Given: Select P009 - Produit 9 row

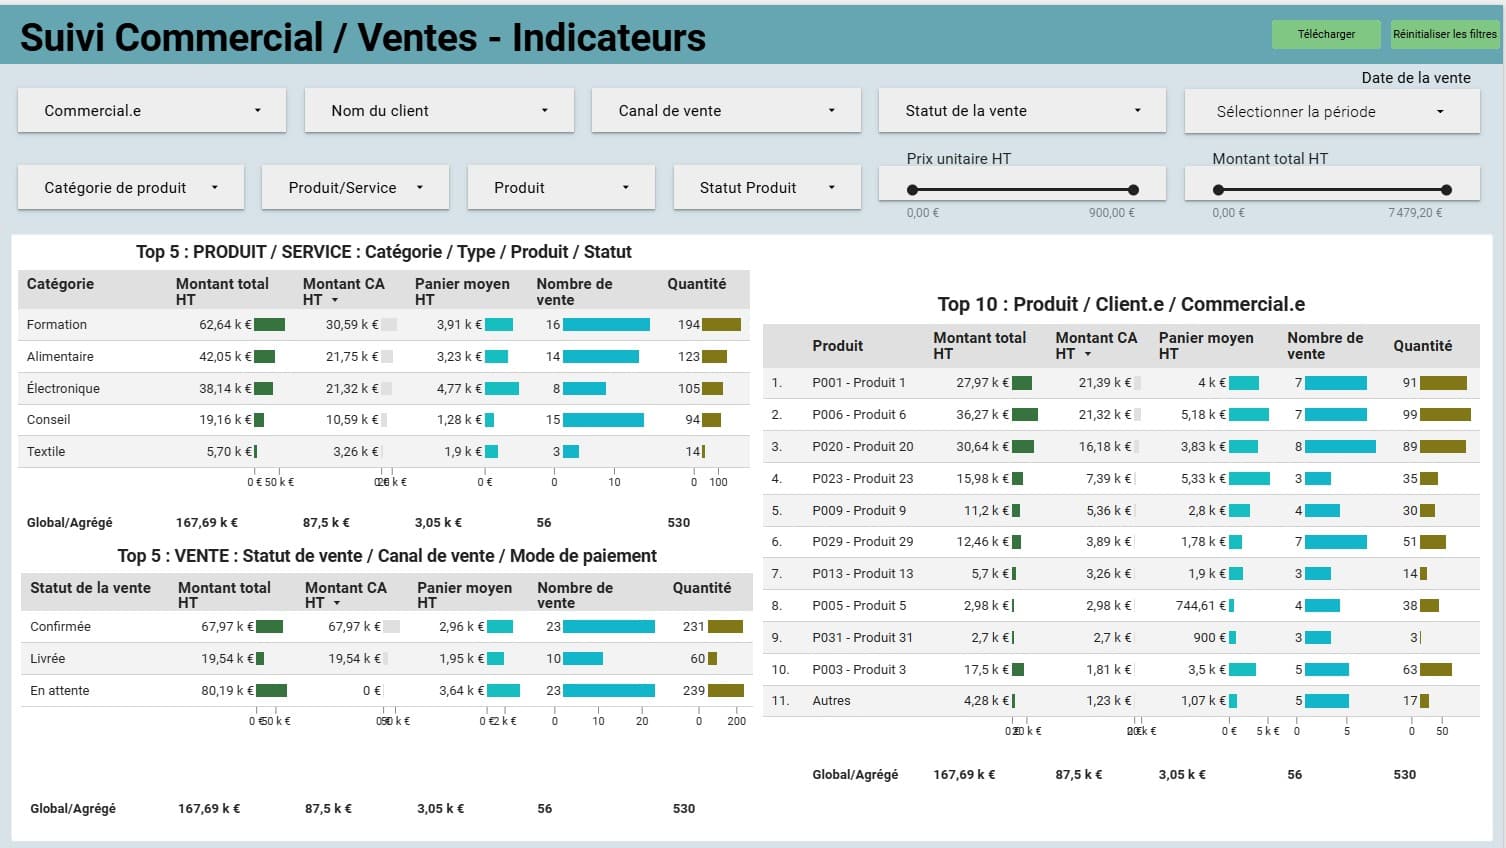Looking at the screenshot, I should pos(1121,511).
